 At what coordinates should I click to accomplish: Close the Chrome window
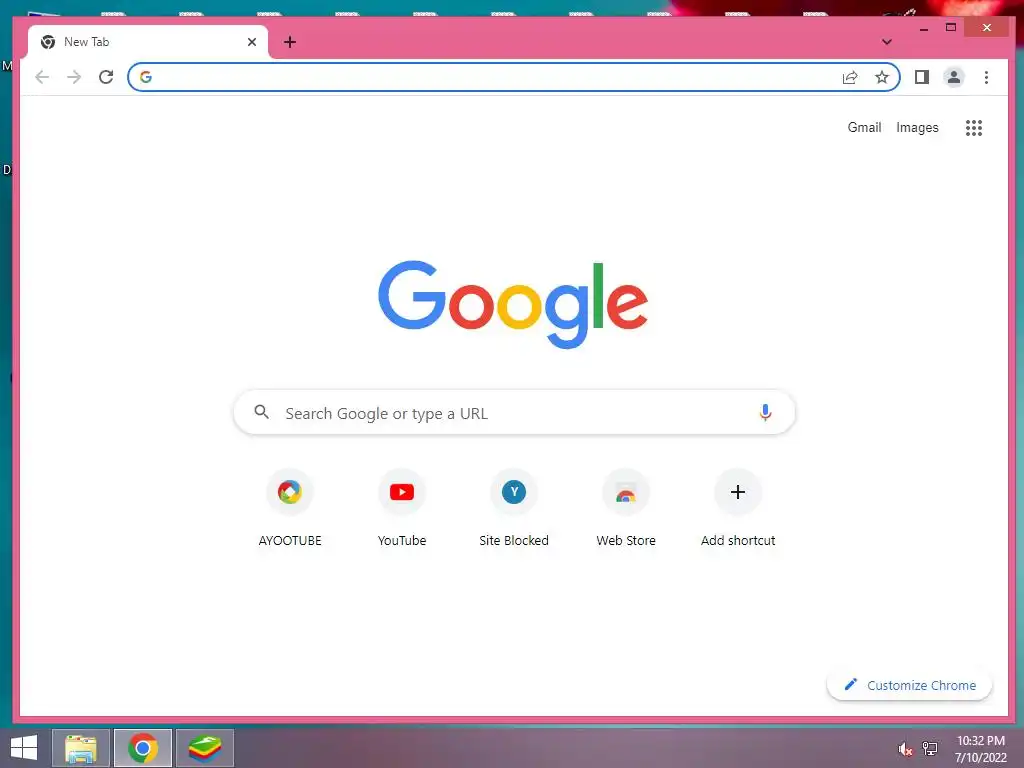click(x=987, y=27)
